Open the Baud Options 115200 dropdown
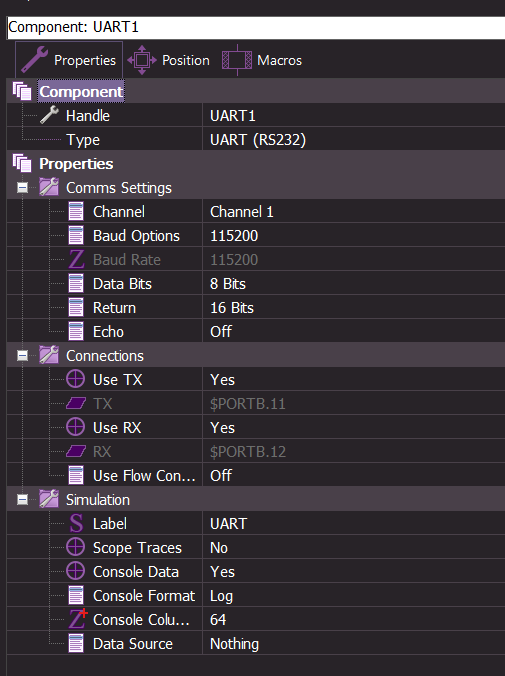This screenshot has height=676, width=505. click(x=353, y=236)
